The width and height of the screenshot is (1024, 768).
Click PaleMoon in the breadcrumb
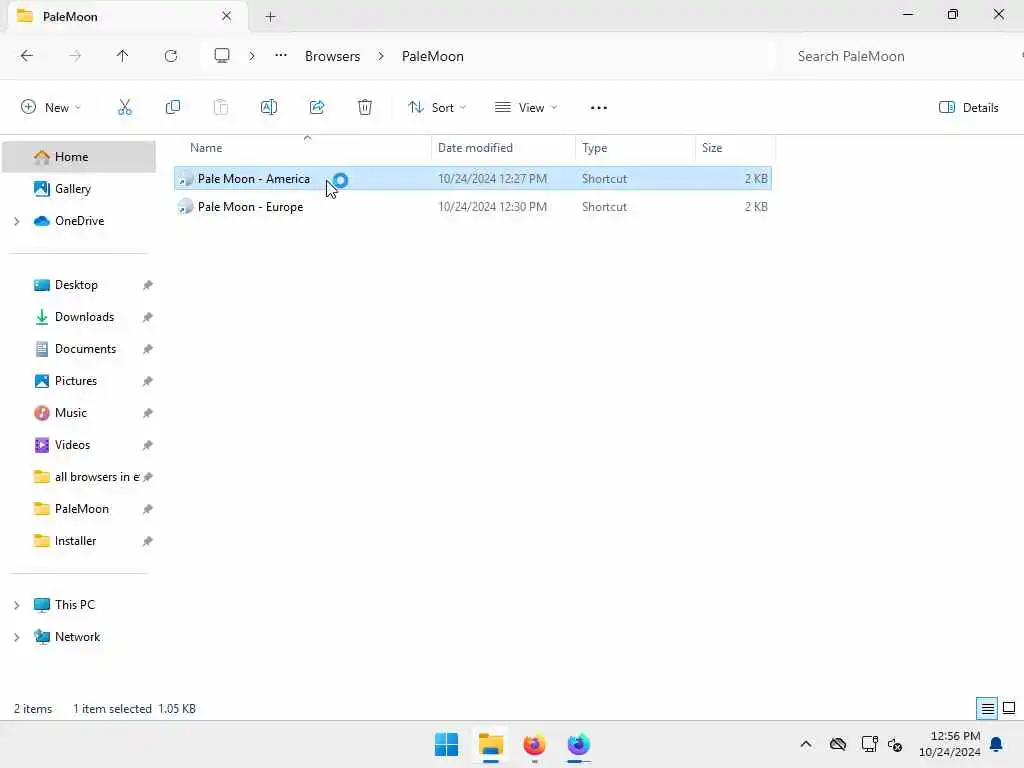433,56
